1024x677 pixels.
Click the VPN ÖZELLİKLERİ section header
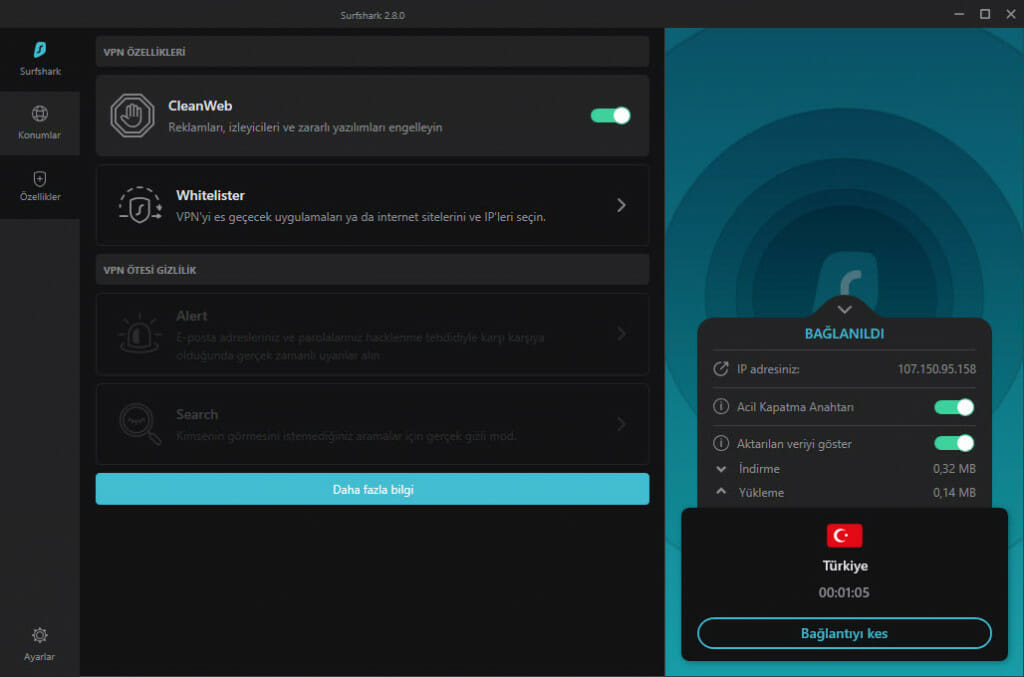(372, 52)
